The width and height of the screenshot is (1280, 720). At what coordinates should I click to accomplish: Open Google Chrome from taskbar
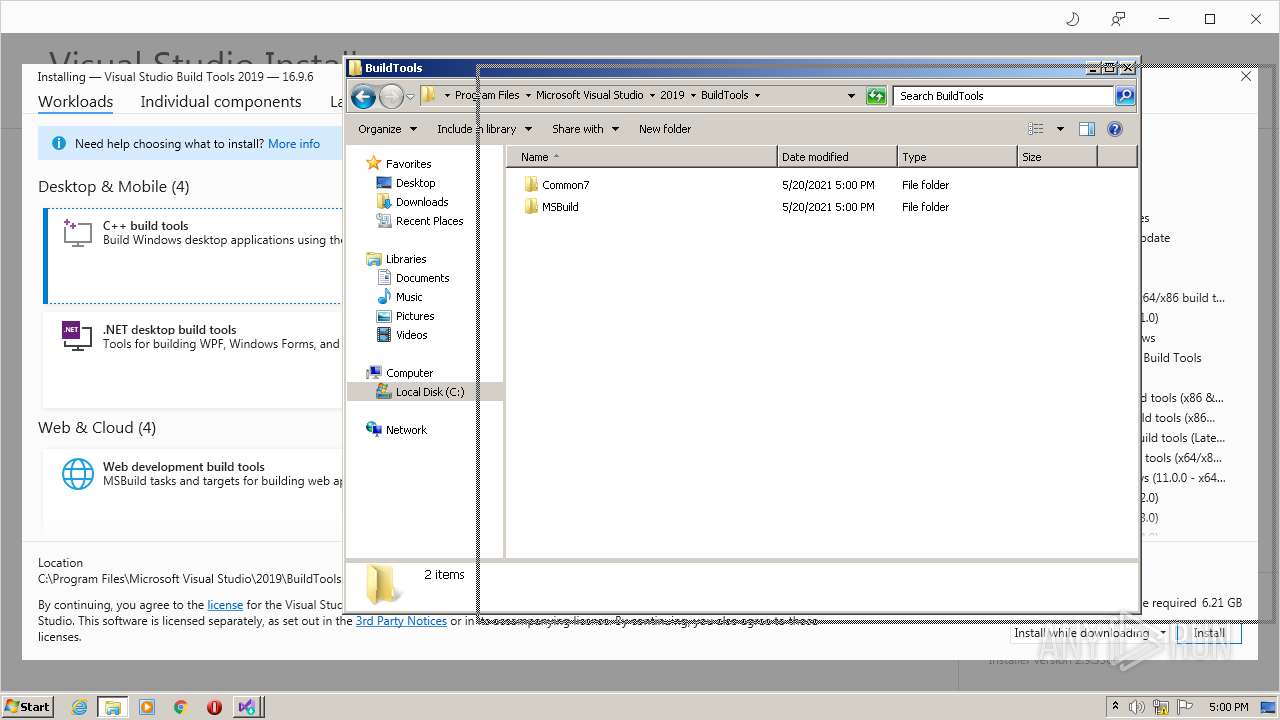pyautogui.click(x=181, y=707)
